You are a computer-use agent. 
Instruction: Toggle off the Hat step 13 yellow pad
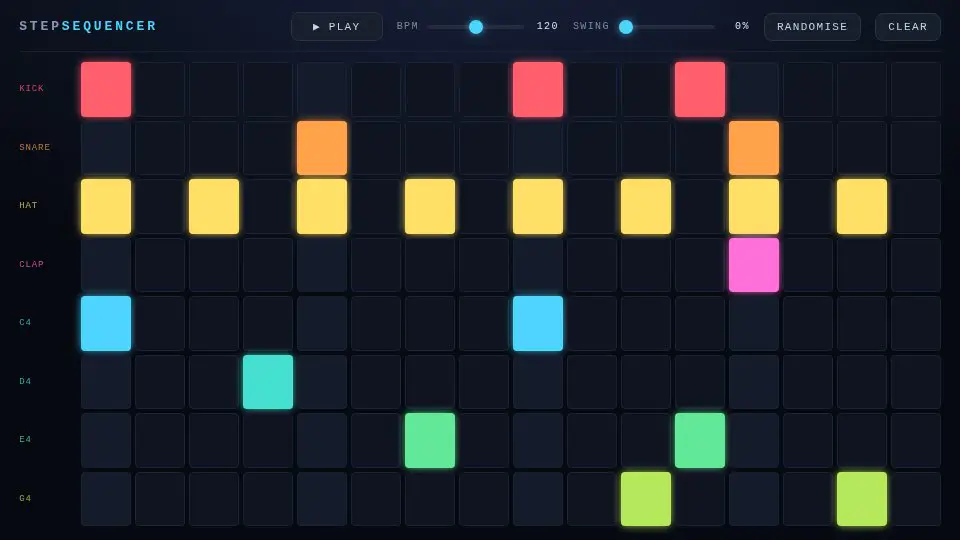tap(754, 206)
